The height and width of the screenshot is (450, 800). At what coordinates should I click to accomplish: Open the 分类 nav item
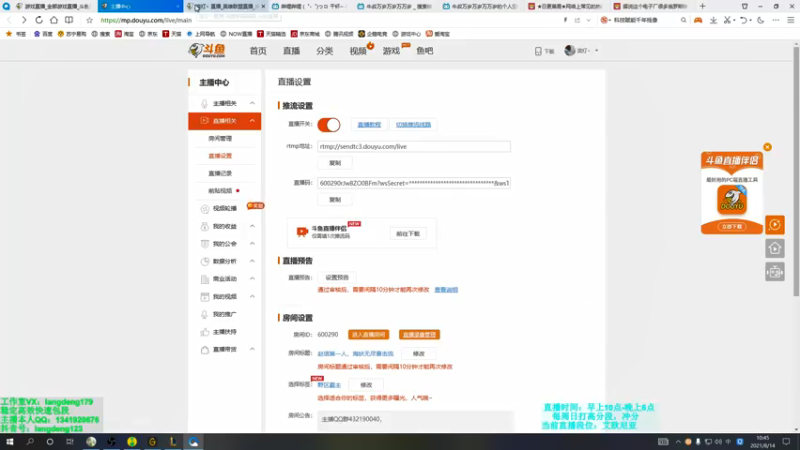coord(324,51)
